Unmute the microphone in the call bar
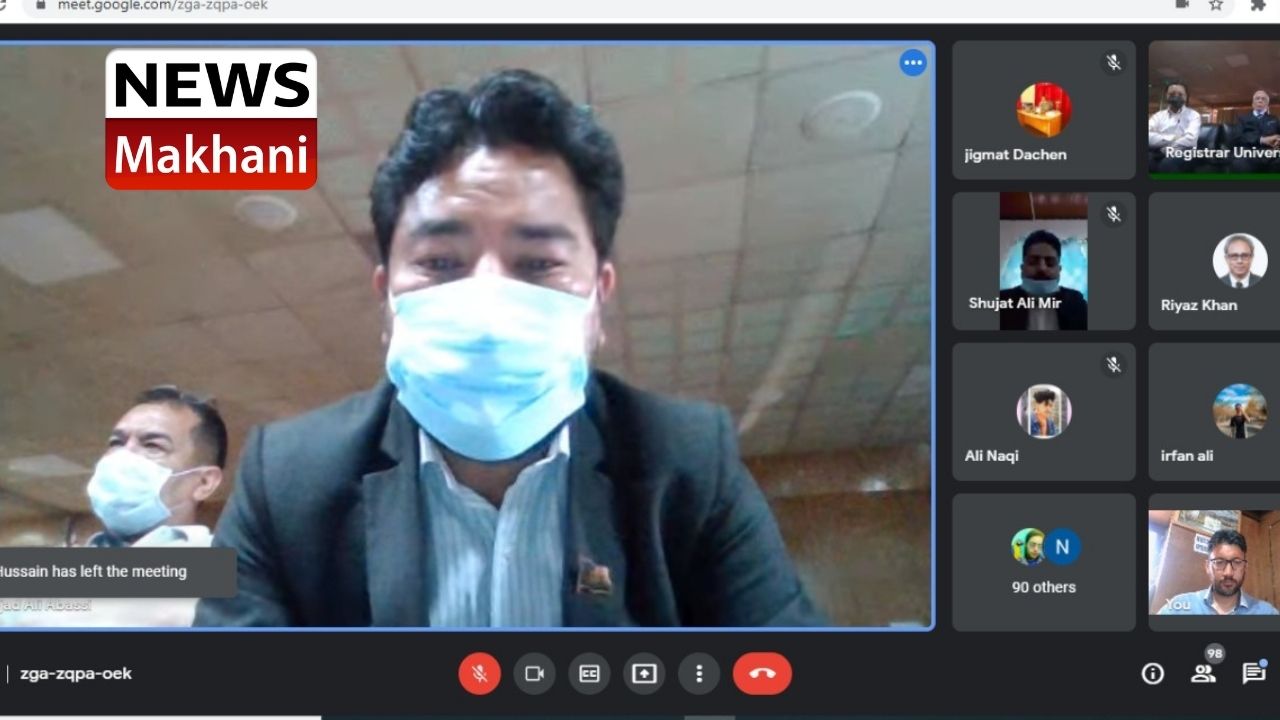Image resolution: width=1280 pixels, height=720 pixels. (479, 674)
